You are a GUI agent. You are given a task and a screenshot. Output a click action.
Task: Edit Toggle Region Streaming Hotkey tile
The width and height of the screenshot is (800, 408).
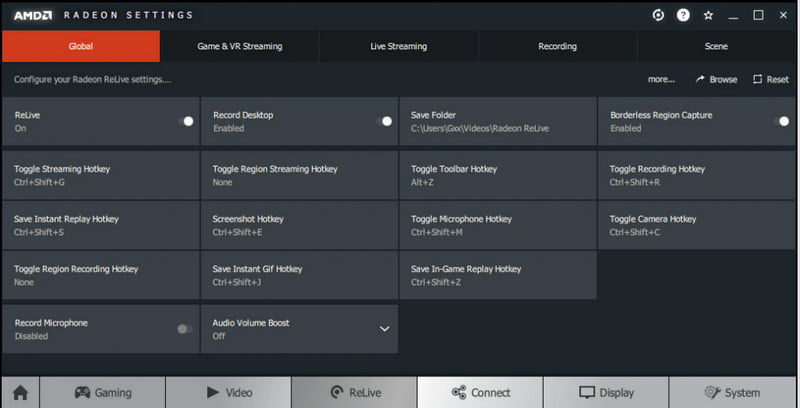(299, 175)
